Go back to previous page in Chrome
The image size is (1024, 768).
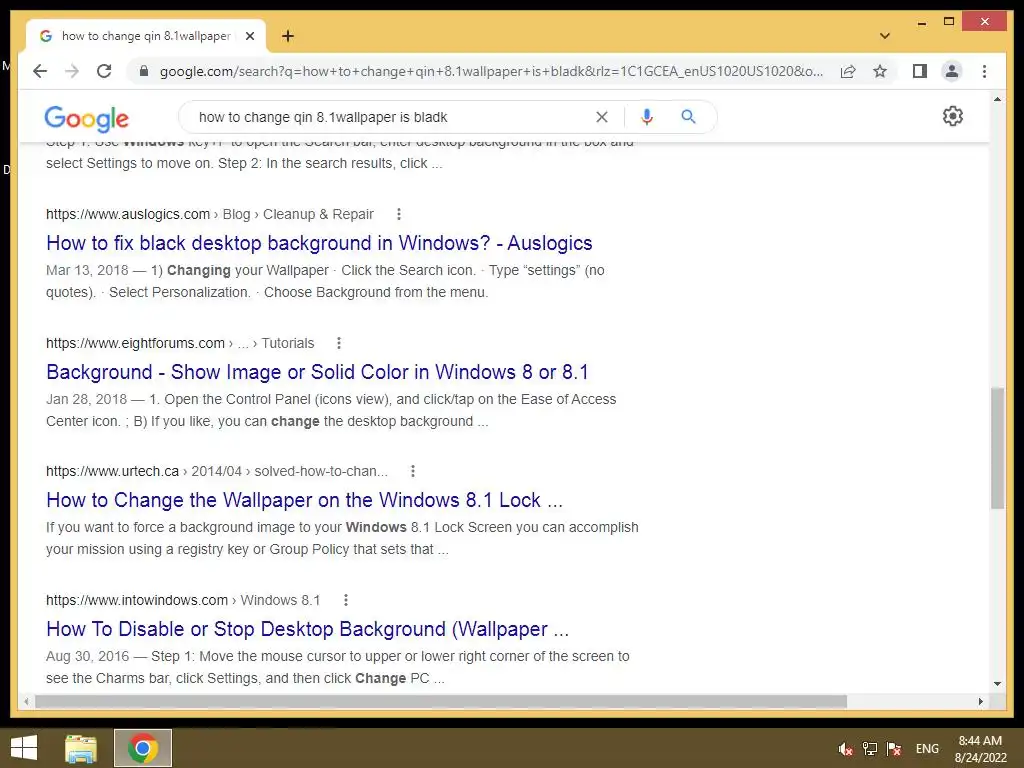[x=40, y=71]
